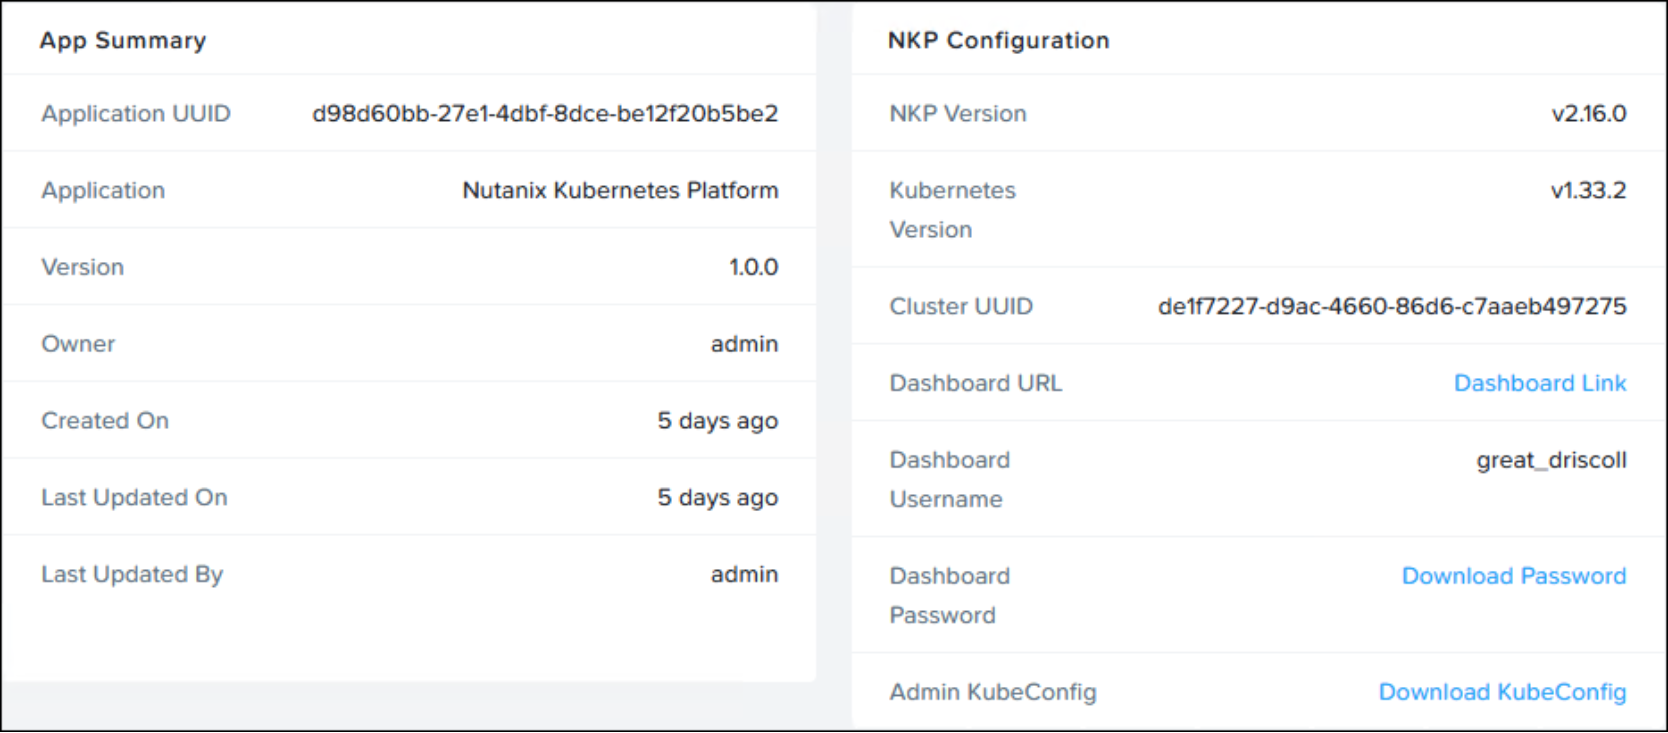The width and height of the screenshot is (1668, 733).
Task: Click the Dashboard Username label
Action: tap(950, 480)
